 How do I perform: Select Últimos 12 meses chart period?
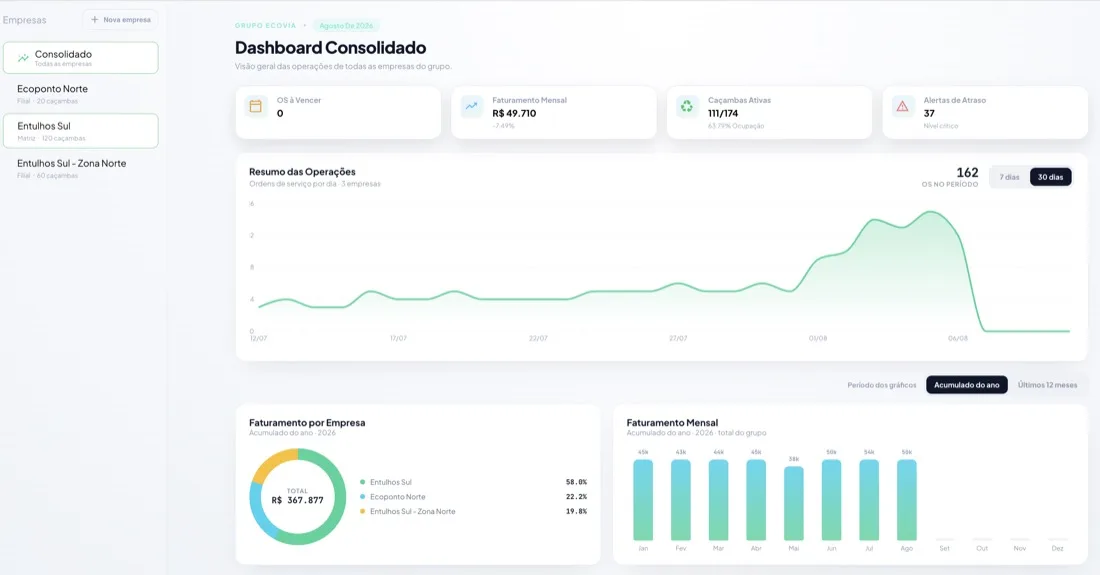(x=1047, y=385)
